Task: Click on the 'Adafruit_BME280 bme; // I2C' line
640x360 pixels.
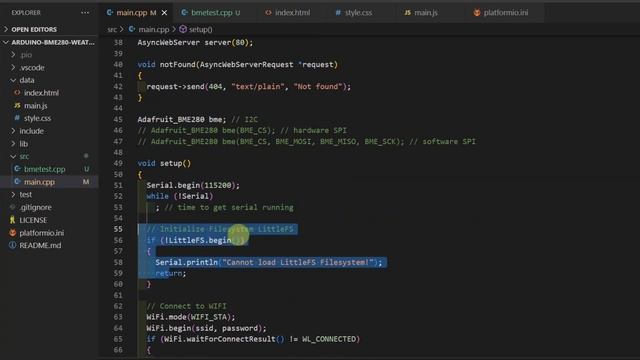Action: (198, 120)
